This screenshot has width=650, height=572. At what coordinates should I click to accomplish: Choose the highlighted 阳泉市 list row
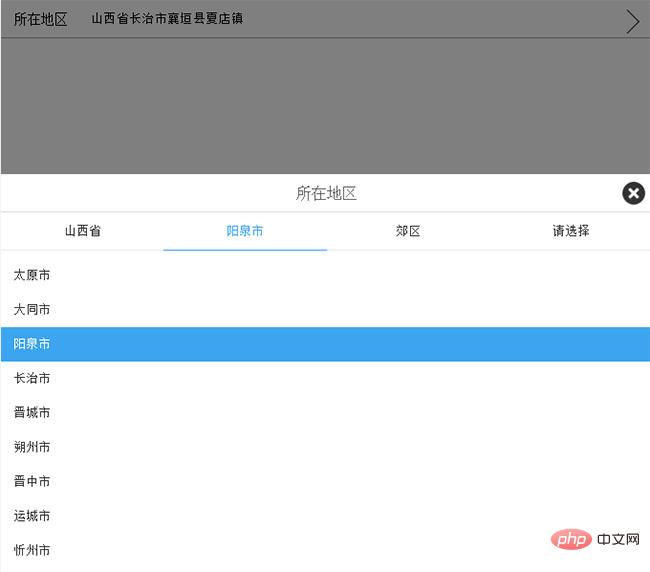tap(325, 344)
